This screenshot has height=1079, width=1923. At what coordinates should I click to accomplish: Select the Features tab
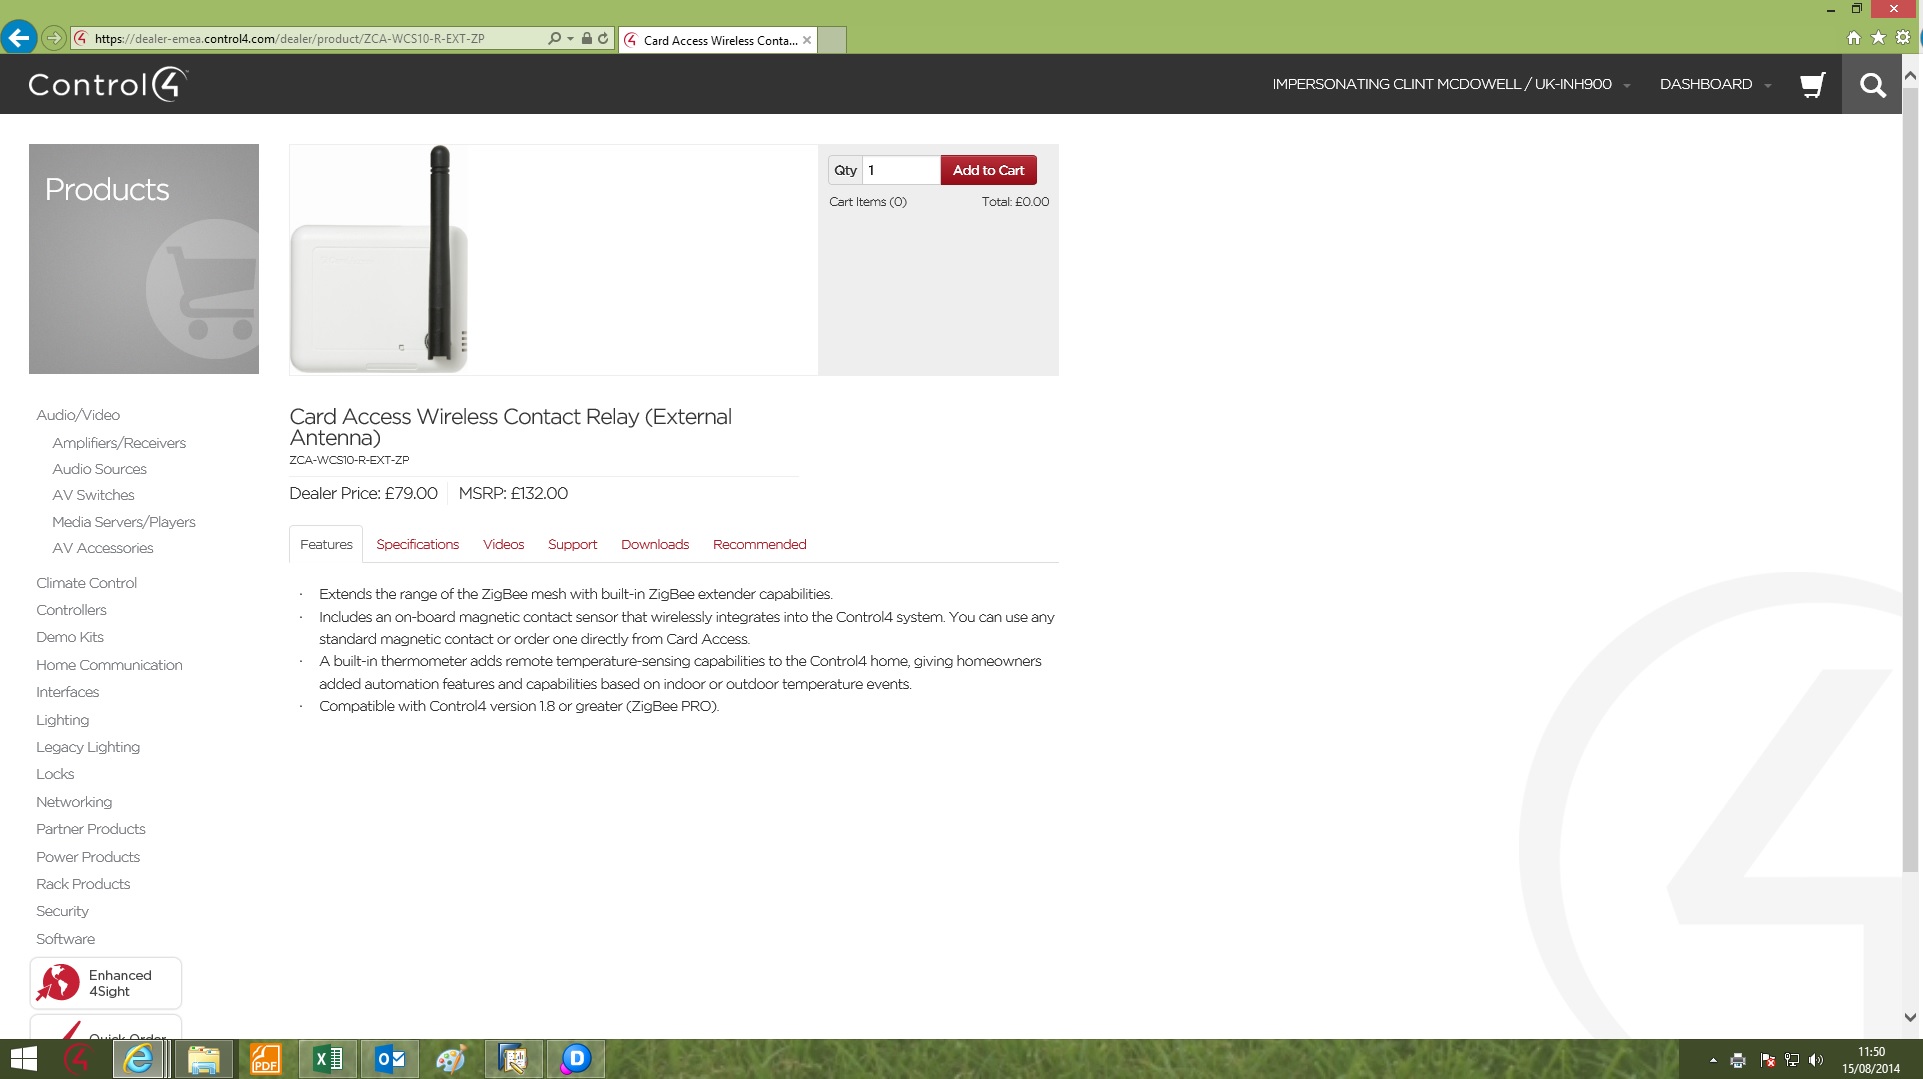tap(326, 544)
